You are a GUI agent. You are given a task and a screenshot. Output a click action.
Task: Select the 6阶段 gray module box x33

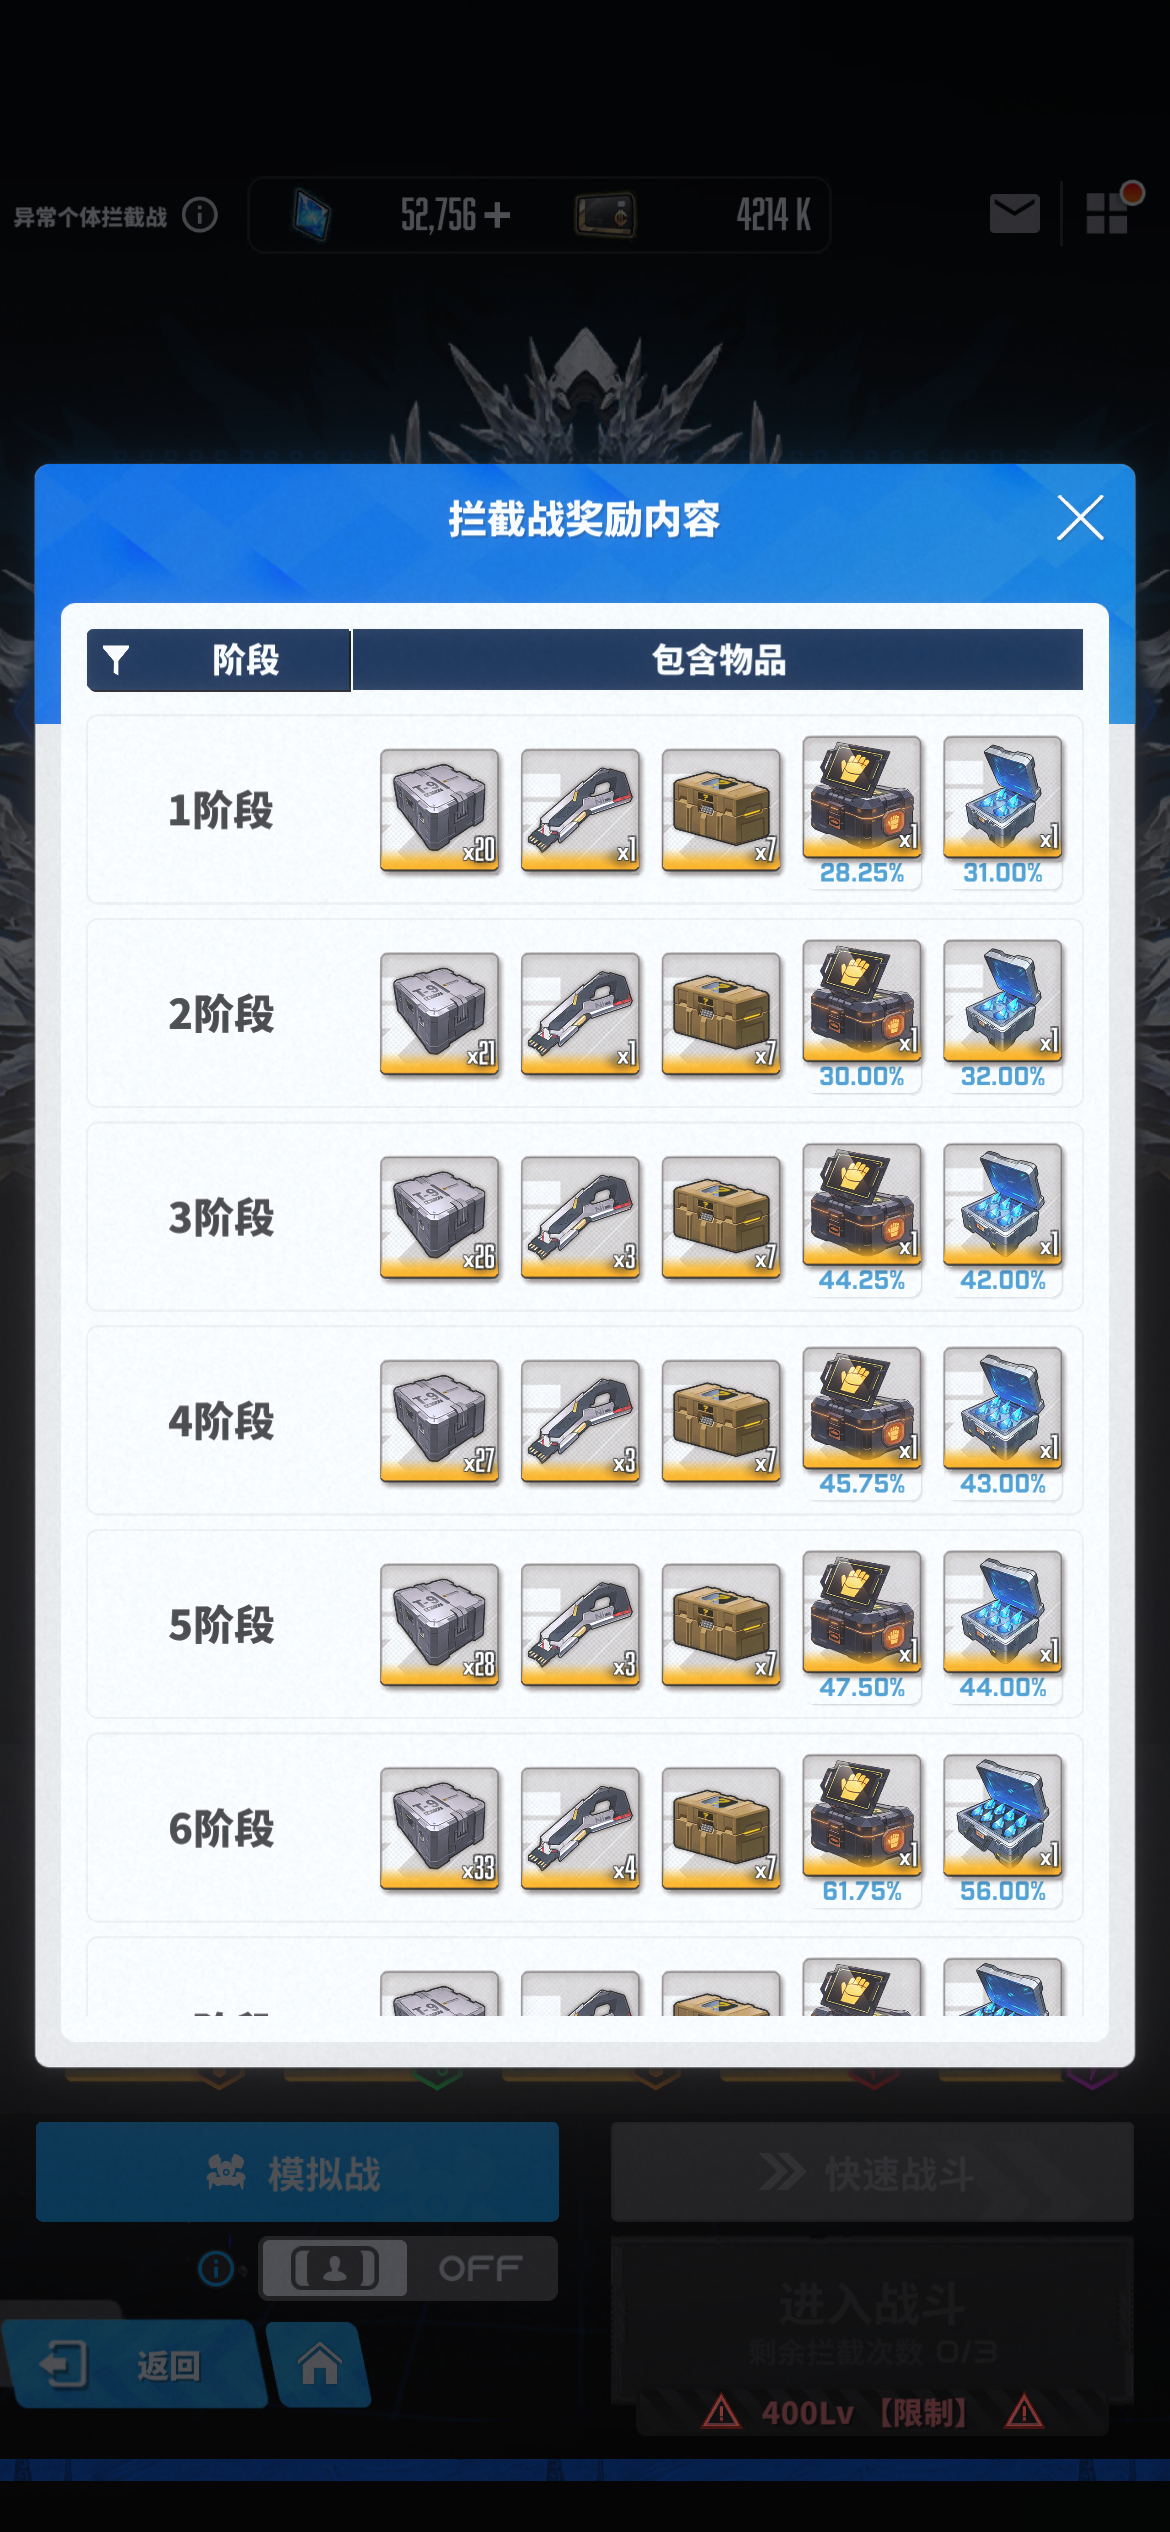(x=440, y=1828)
